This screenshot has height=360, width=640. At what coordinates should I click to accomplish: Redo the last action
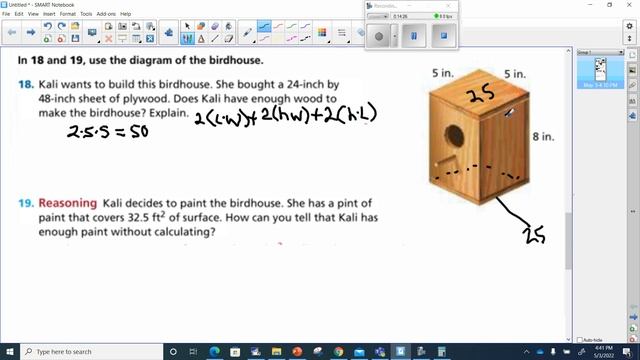(61, 26)
